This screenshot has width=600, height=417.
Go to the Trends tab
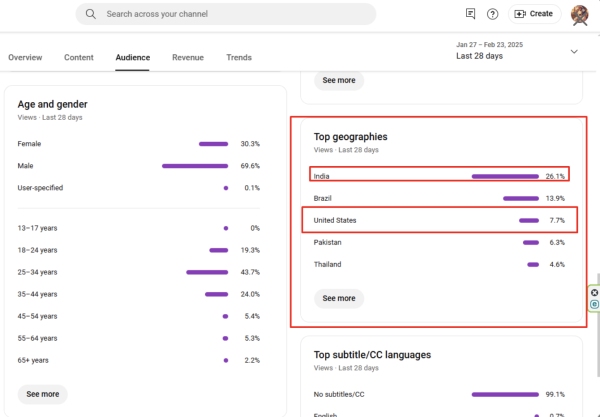point(239,58)
